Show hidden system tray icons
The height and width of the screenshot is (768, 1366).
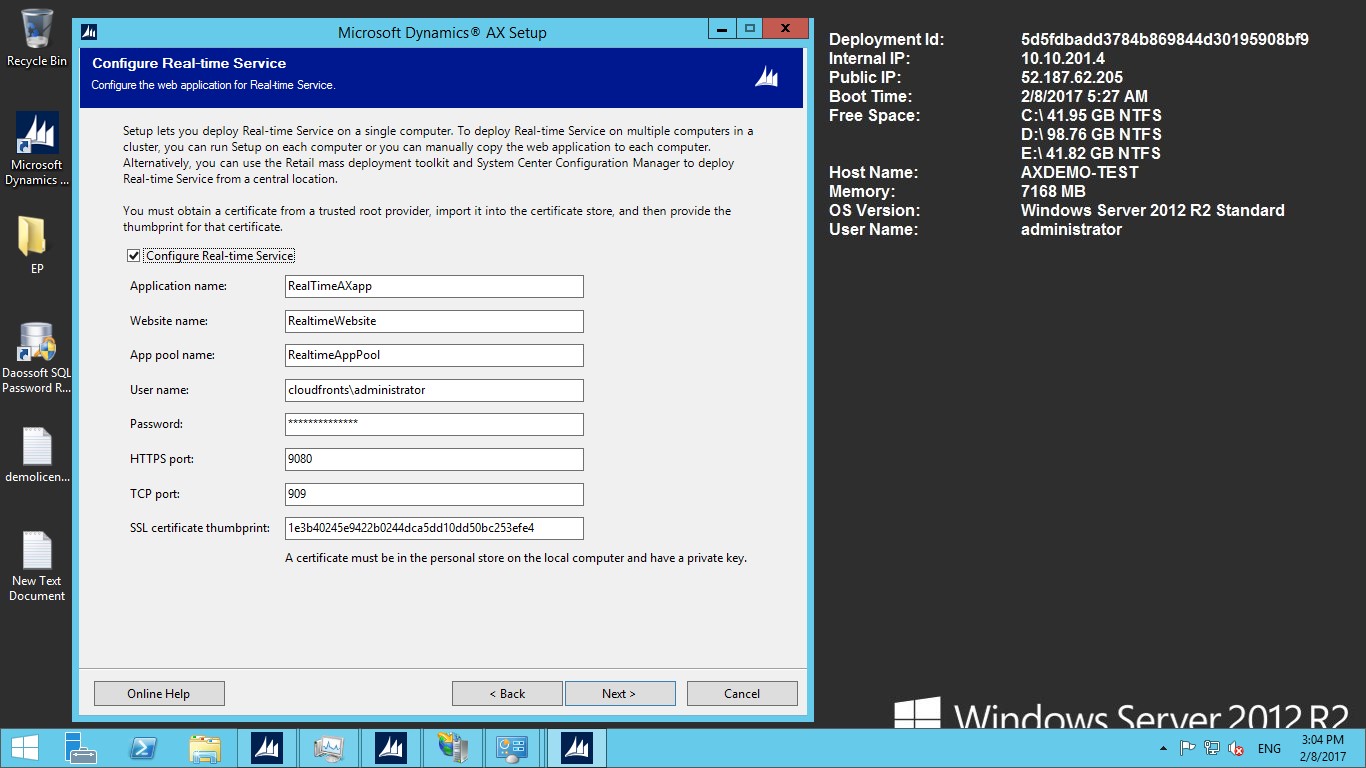click(x=1162, y=748)
